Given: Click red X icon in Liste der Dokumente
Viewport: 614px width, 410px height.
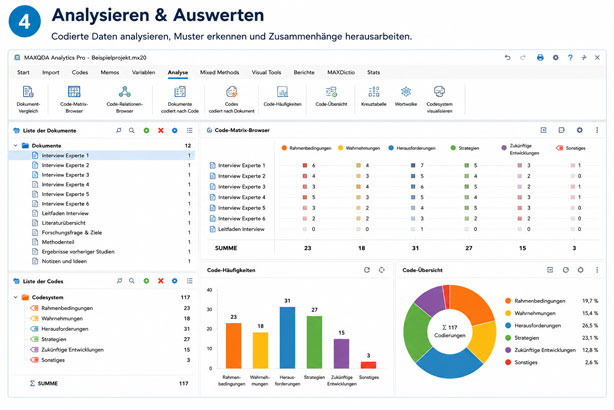Looking at the screenshot, I should 161,130.
